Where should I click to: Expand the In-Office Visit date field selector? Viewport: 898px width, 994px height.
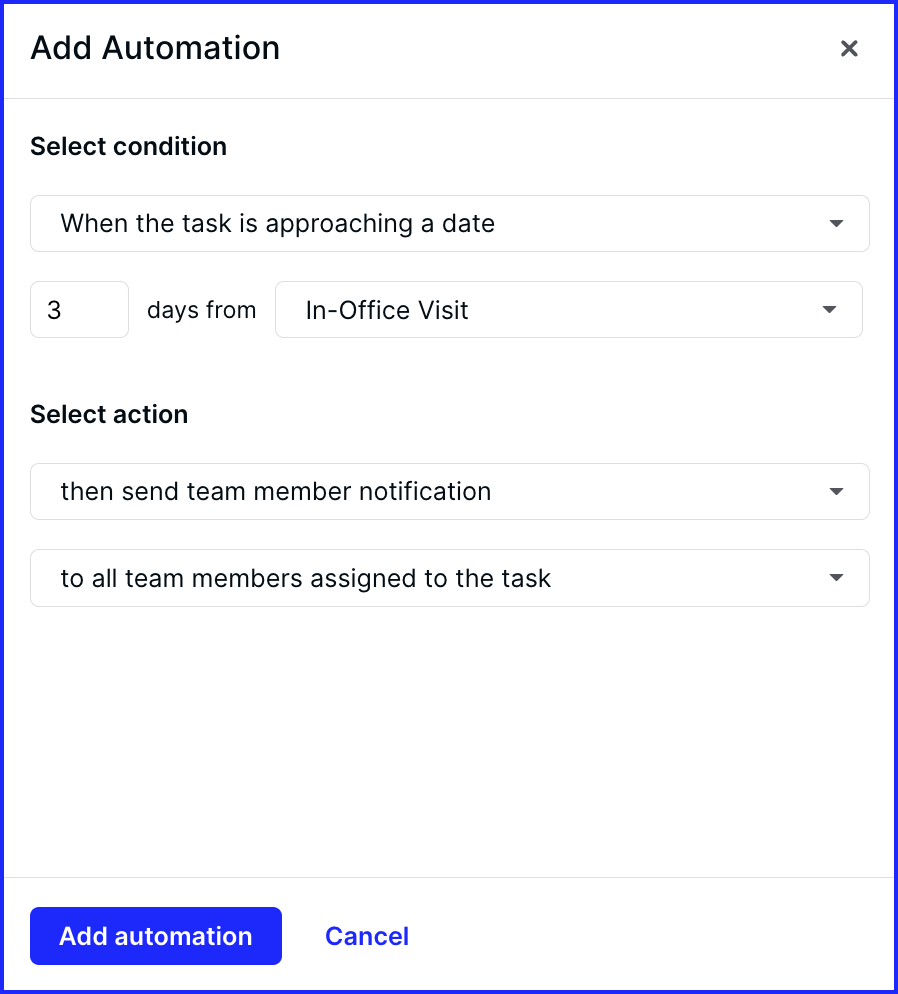tap(568, 309)
